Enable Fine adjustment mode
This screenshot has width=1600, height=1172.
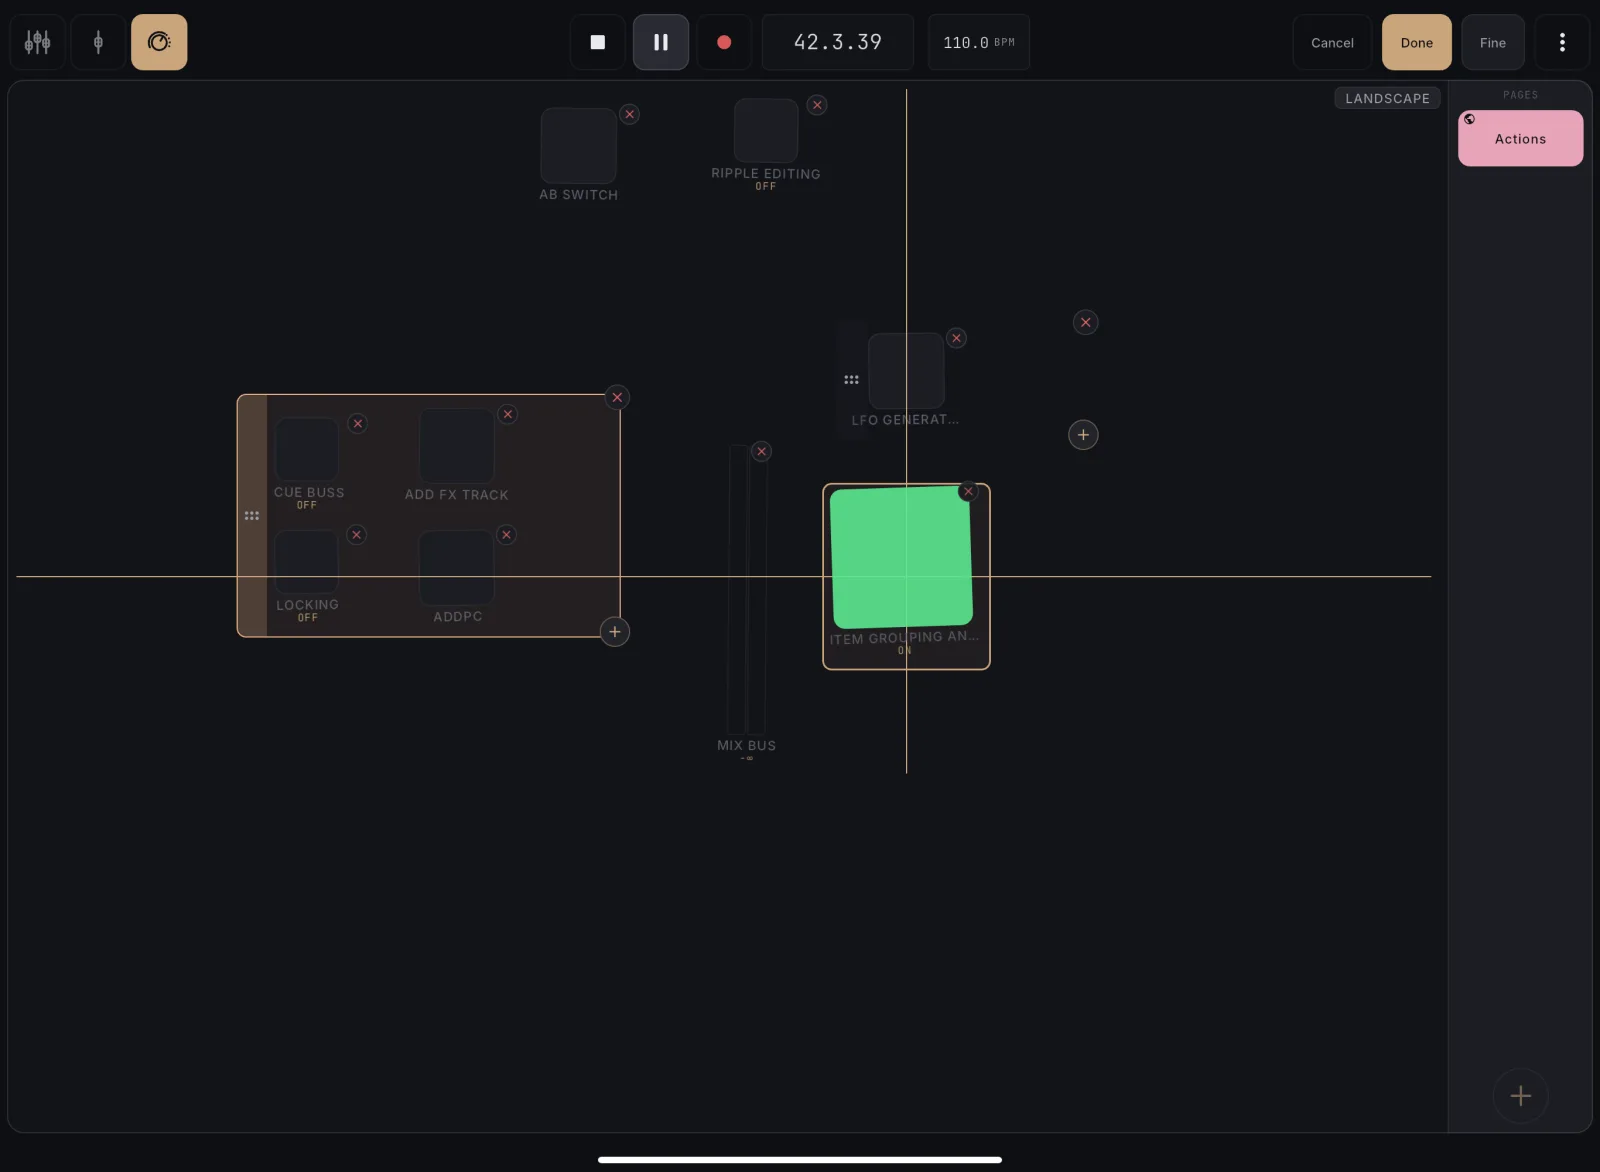coord(1492,42)
